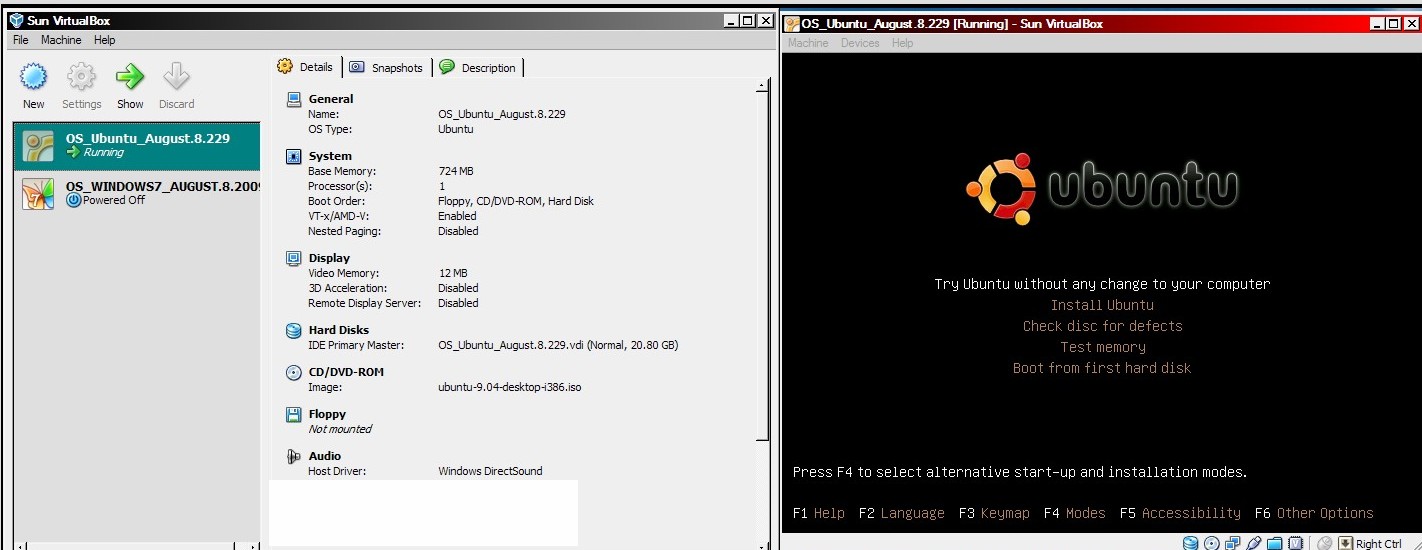Click the details pane scroll down arrow
Screen dimensions: 1422x550
[762, 545]
